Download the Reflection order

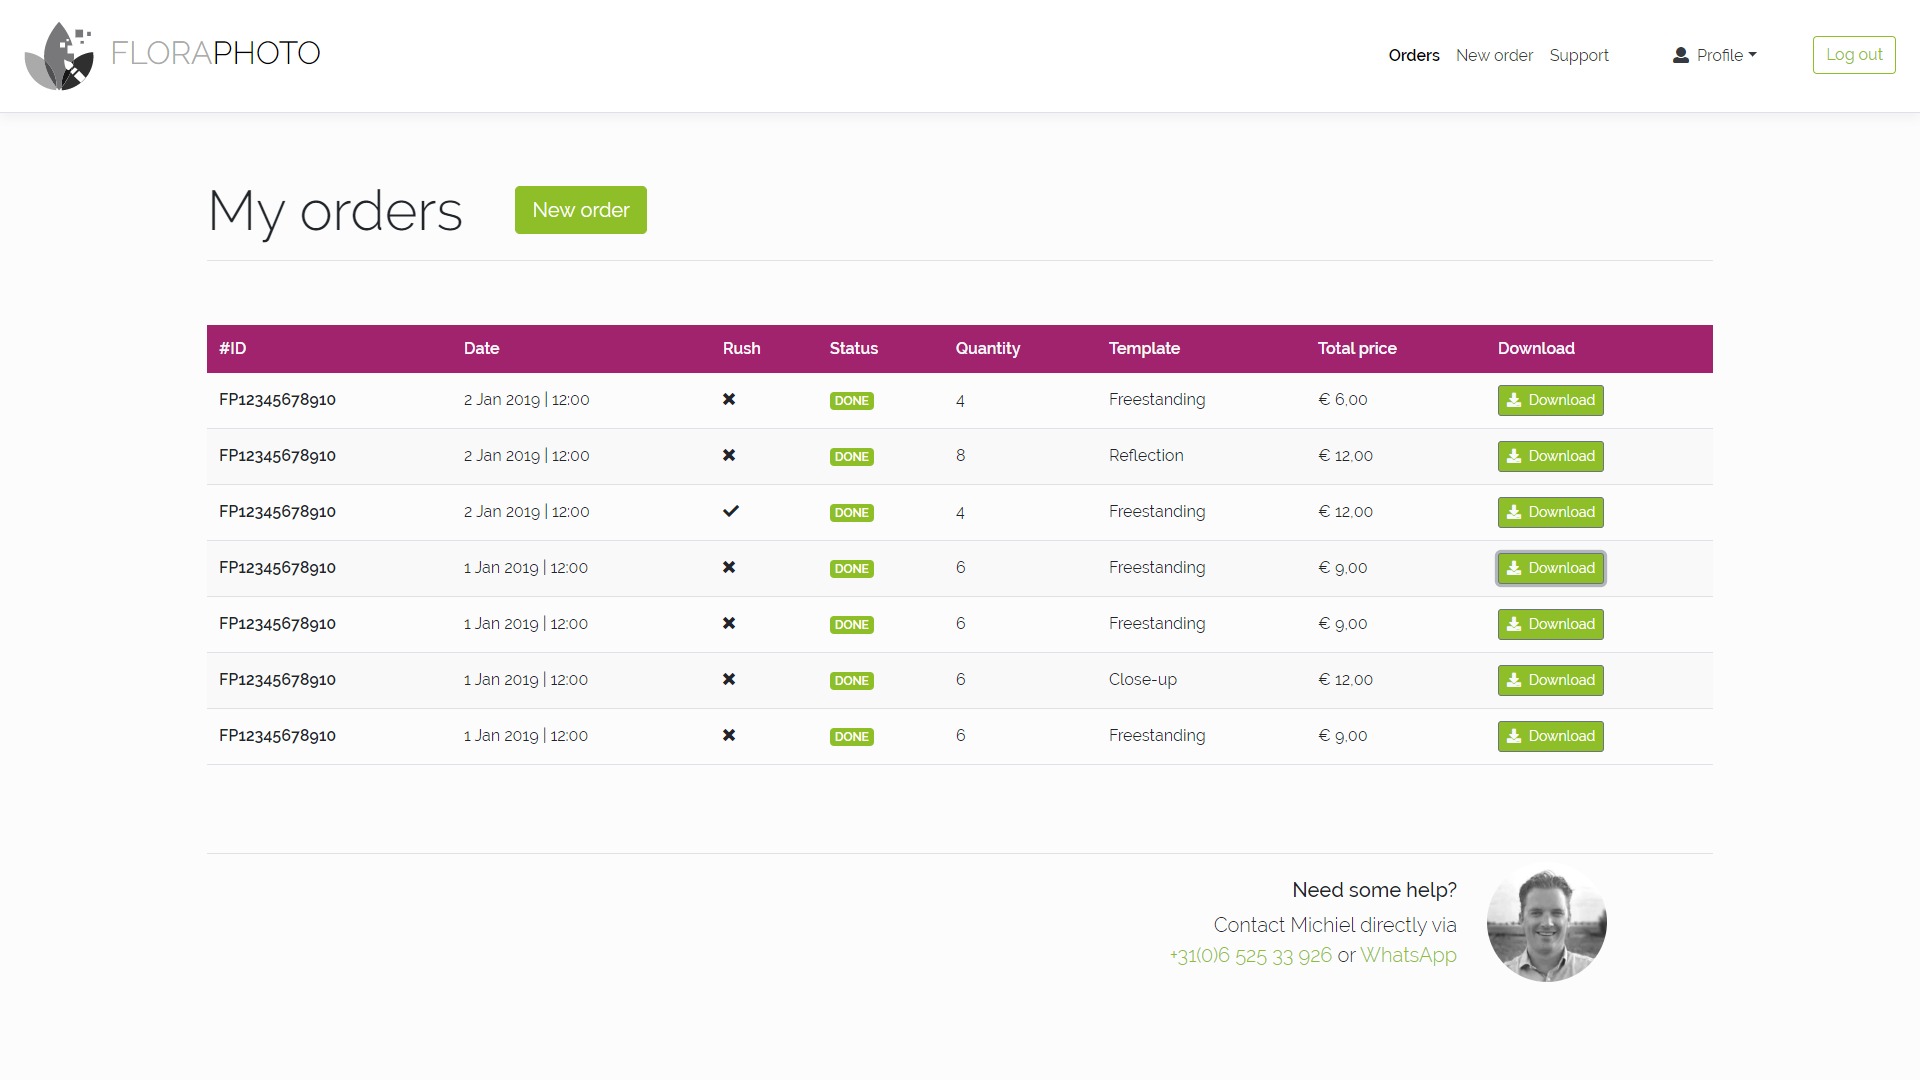point(1550,457)
